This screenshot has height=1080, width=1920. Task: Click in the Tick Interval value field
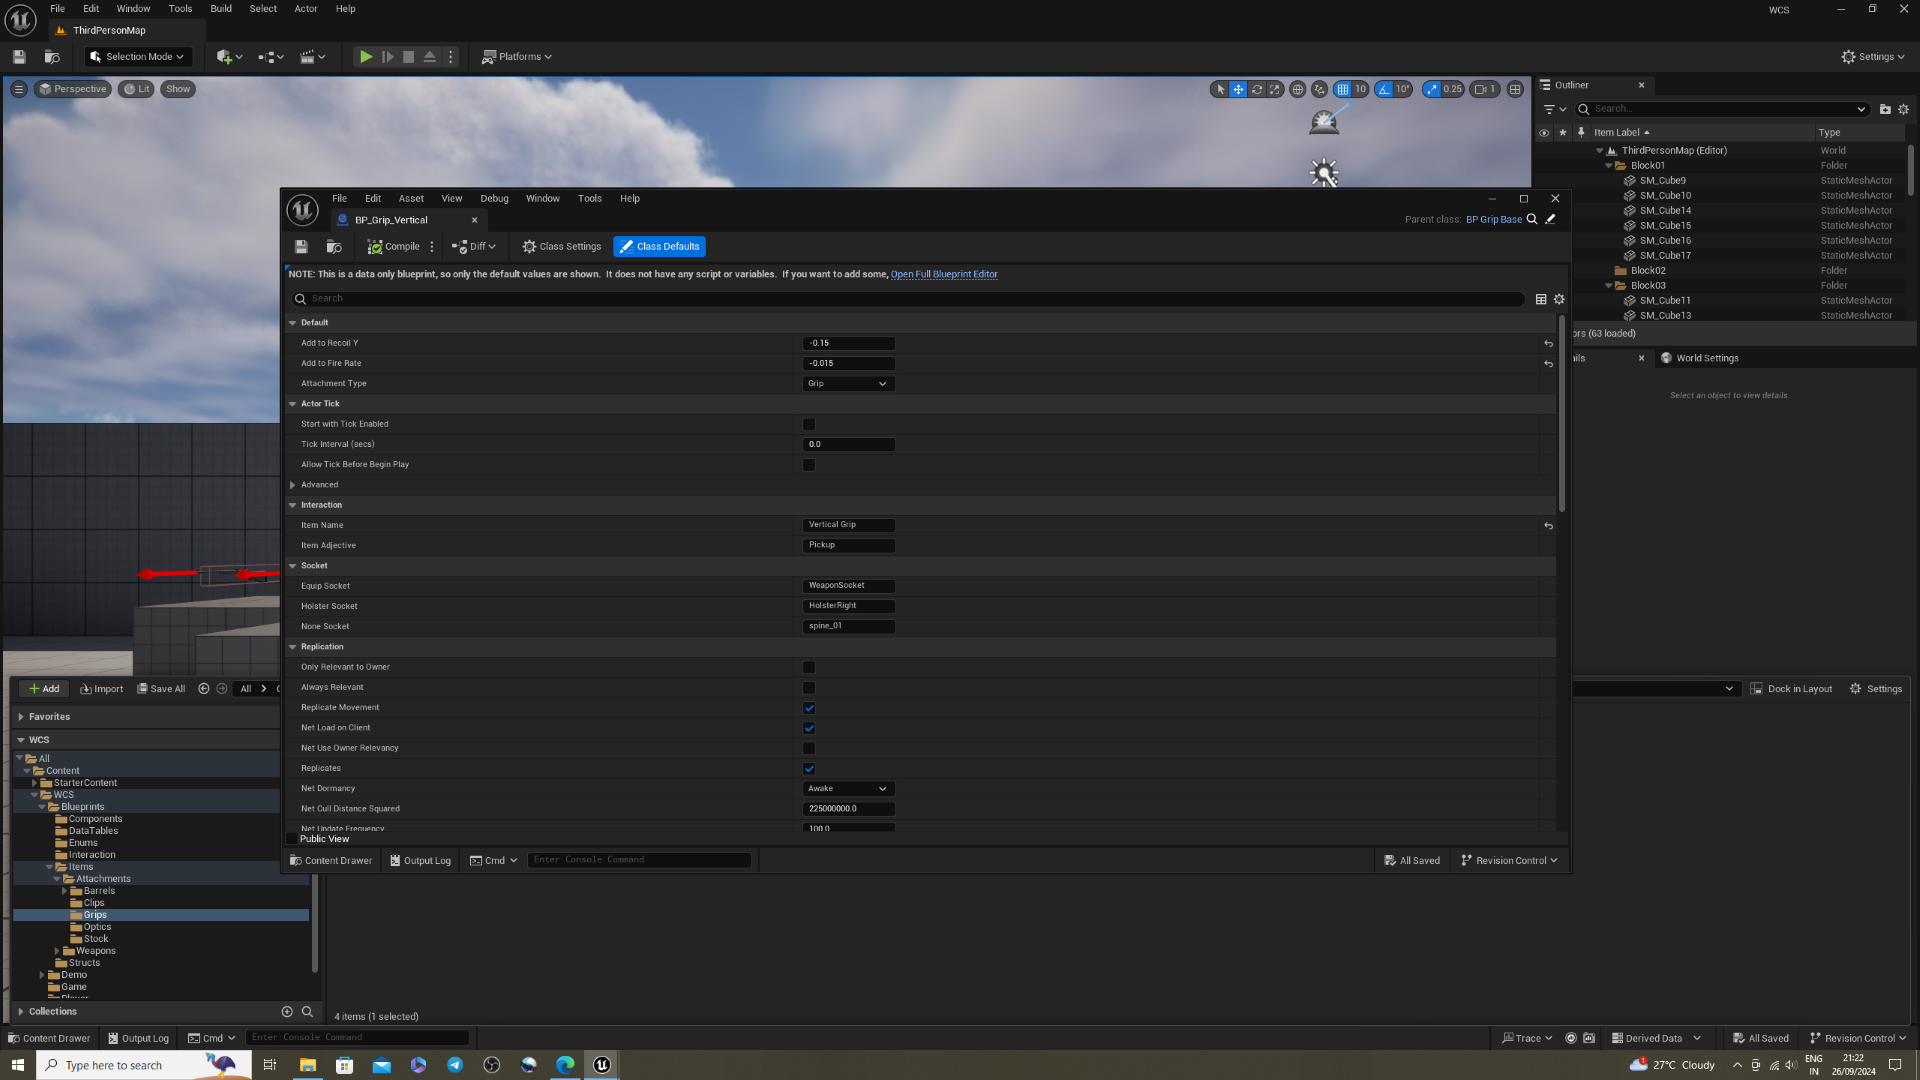click(848, 445)
